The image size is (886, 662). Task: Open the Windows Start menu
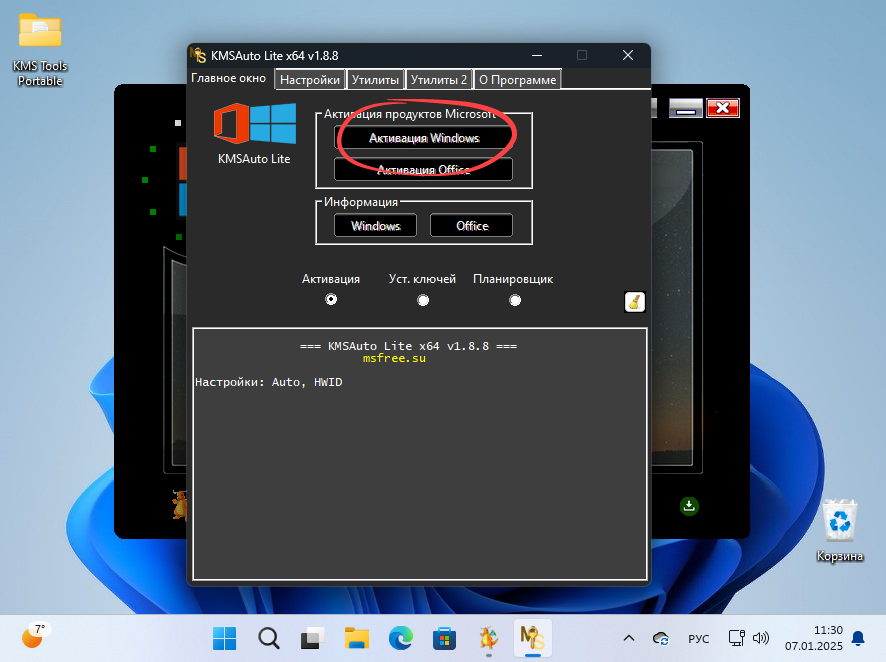224,638
